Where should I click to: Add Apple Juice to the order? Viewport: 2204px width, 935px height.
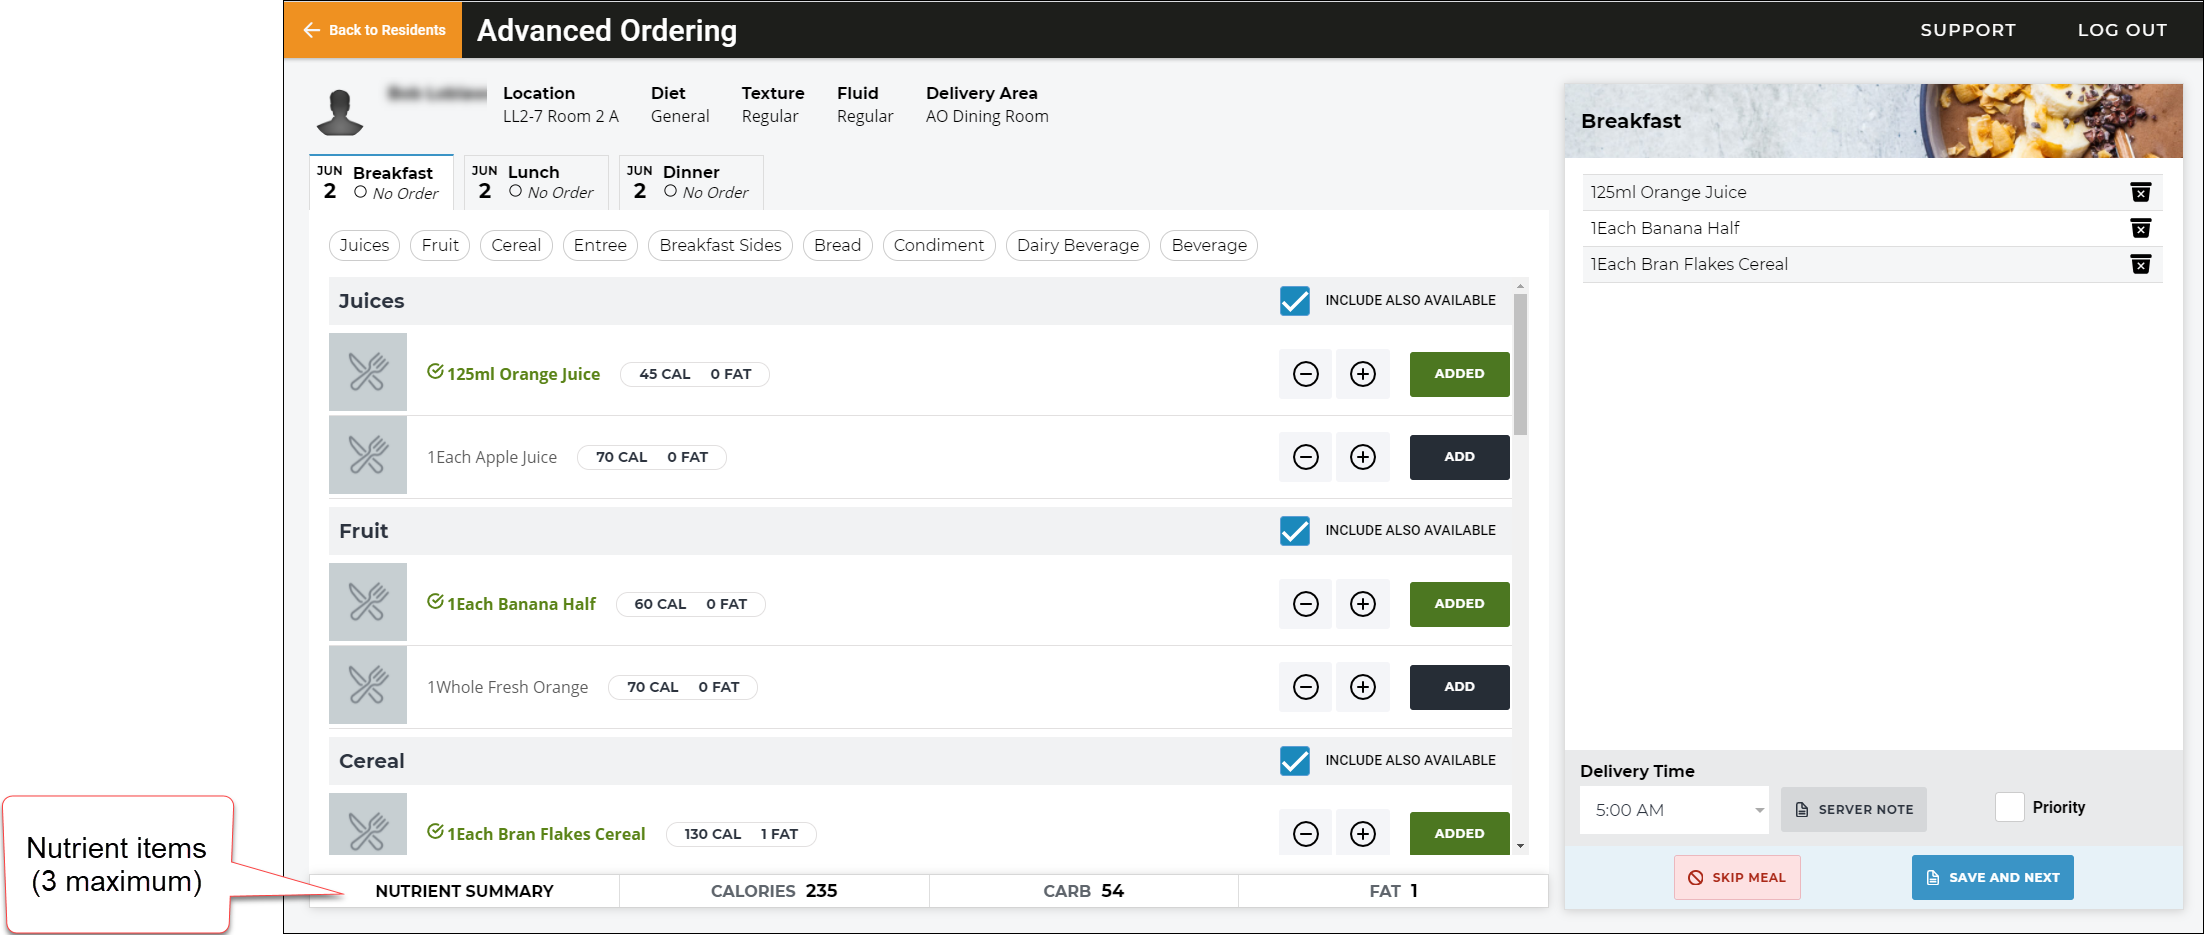coord(1458,457)
